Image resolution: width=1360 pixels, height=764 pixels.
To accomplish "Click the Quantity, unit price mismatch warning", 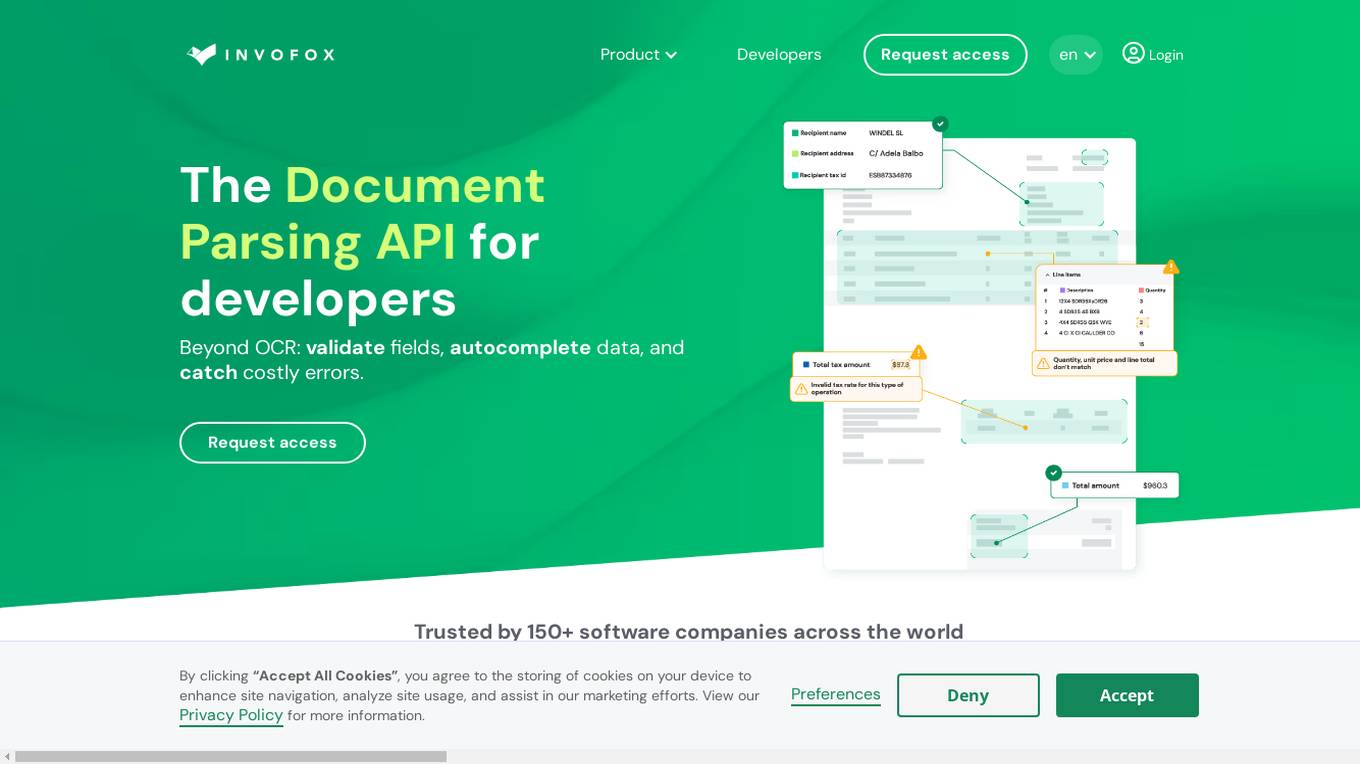I will (x=1105, y=363).
